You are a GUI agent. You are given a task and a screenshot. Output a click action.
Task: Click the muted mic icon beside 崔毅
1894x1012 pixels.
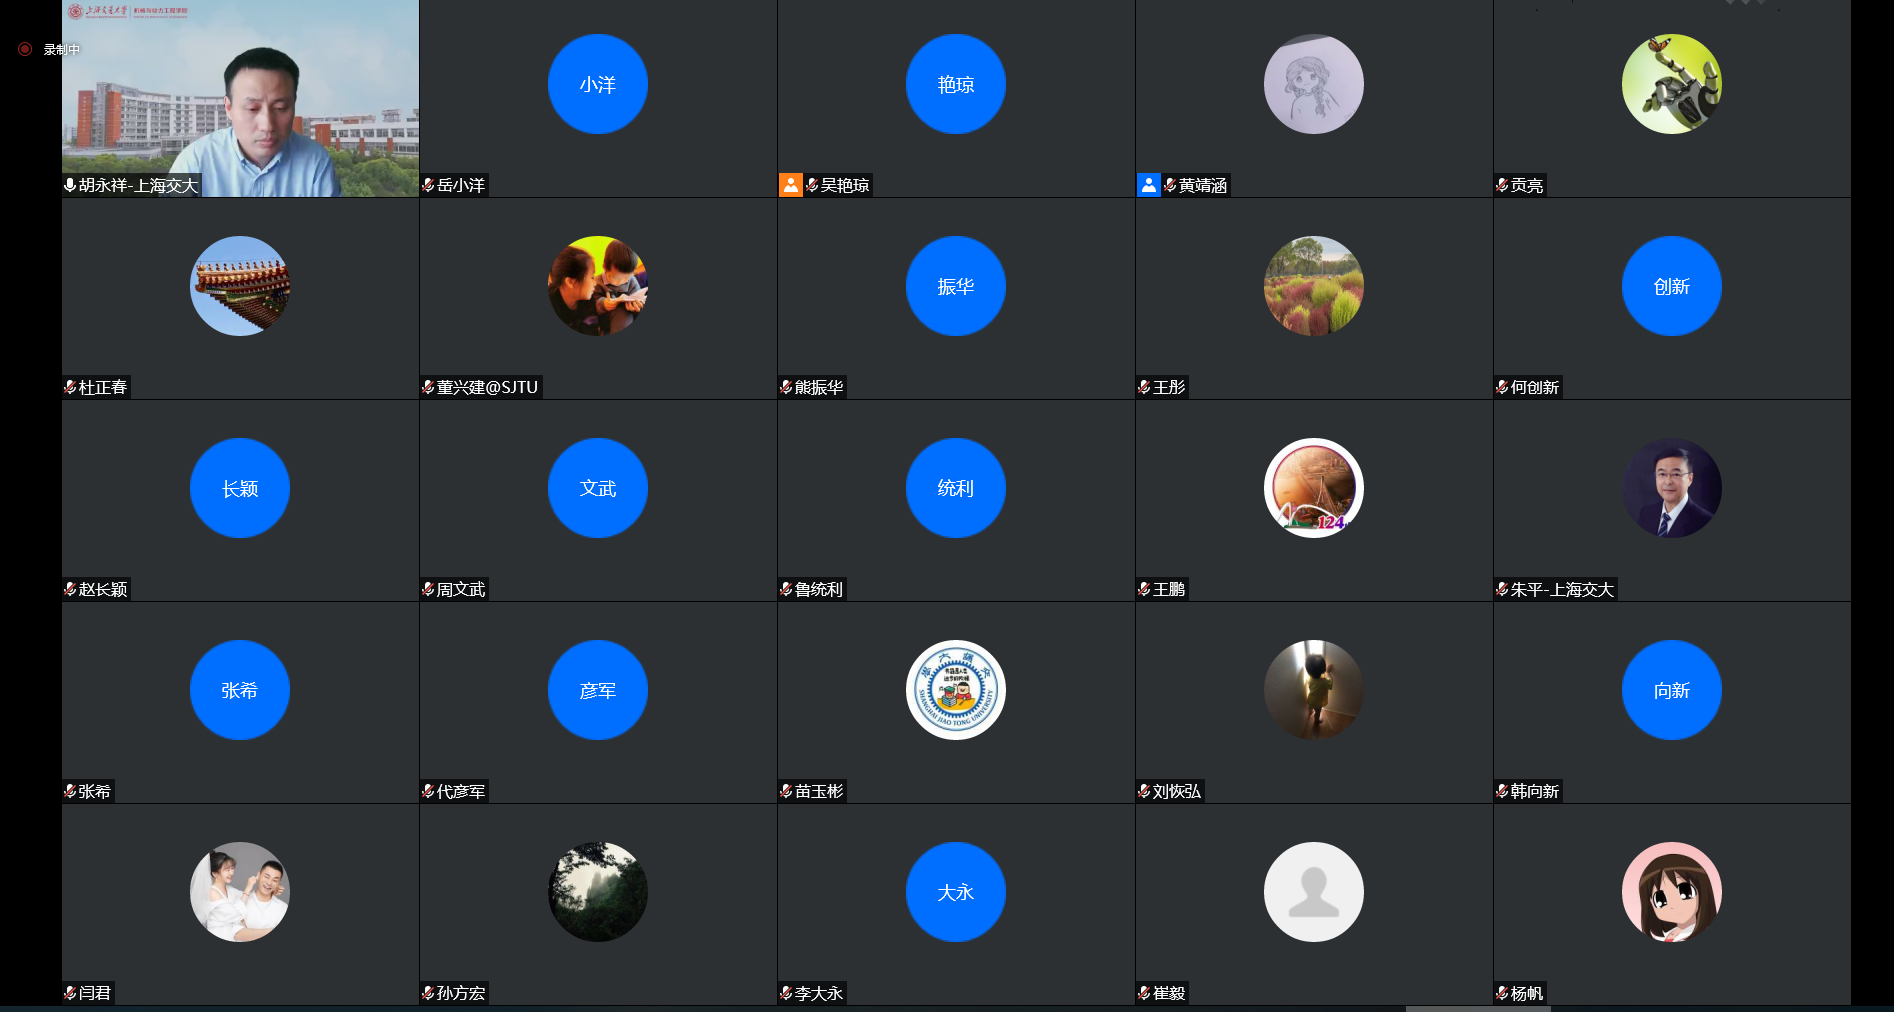click(1144, 993)
